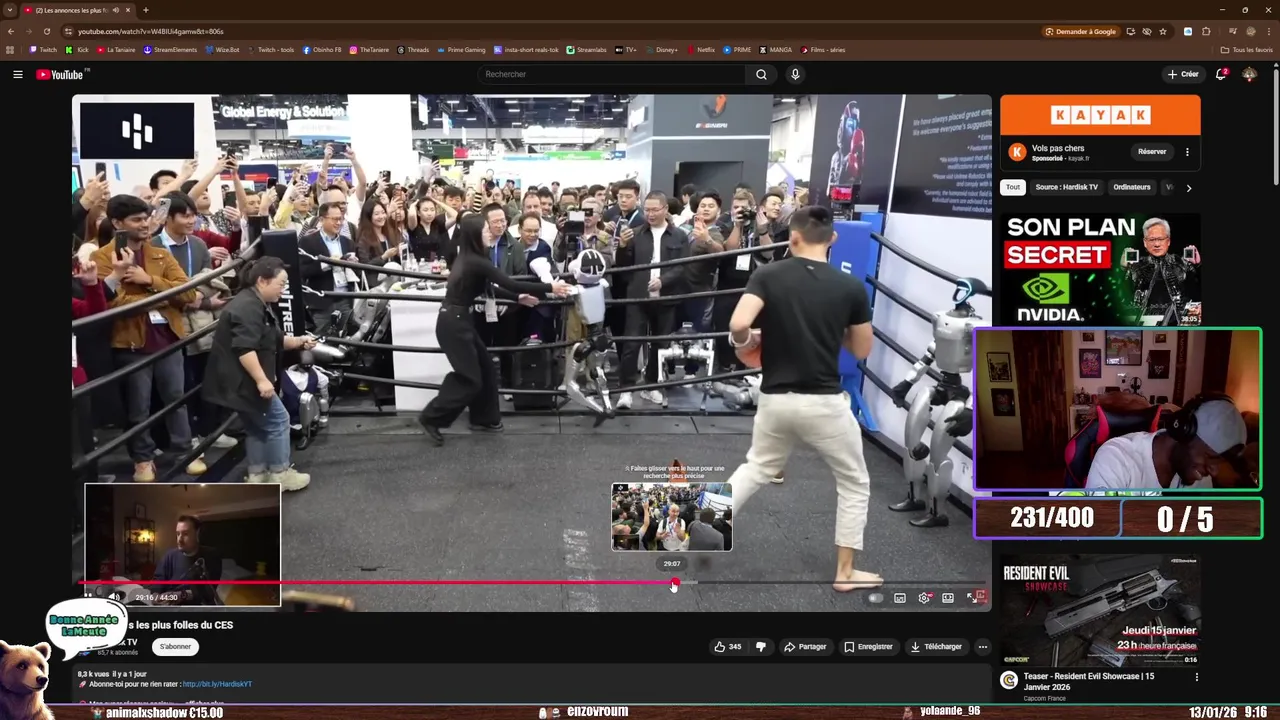The image size is (1280, 720).
Task: Open the bit.ly/HardiskYT description link
Action: coord(217,684)
